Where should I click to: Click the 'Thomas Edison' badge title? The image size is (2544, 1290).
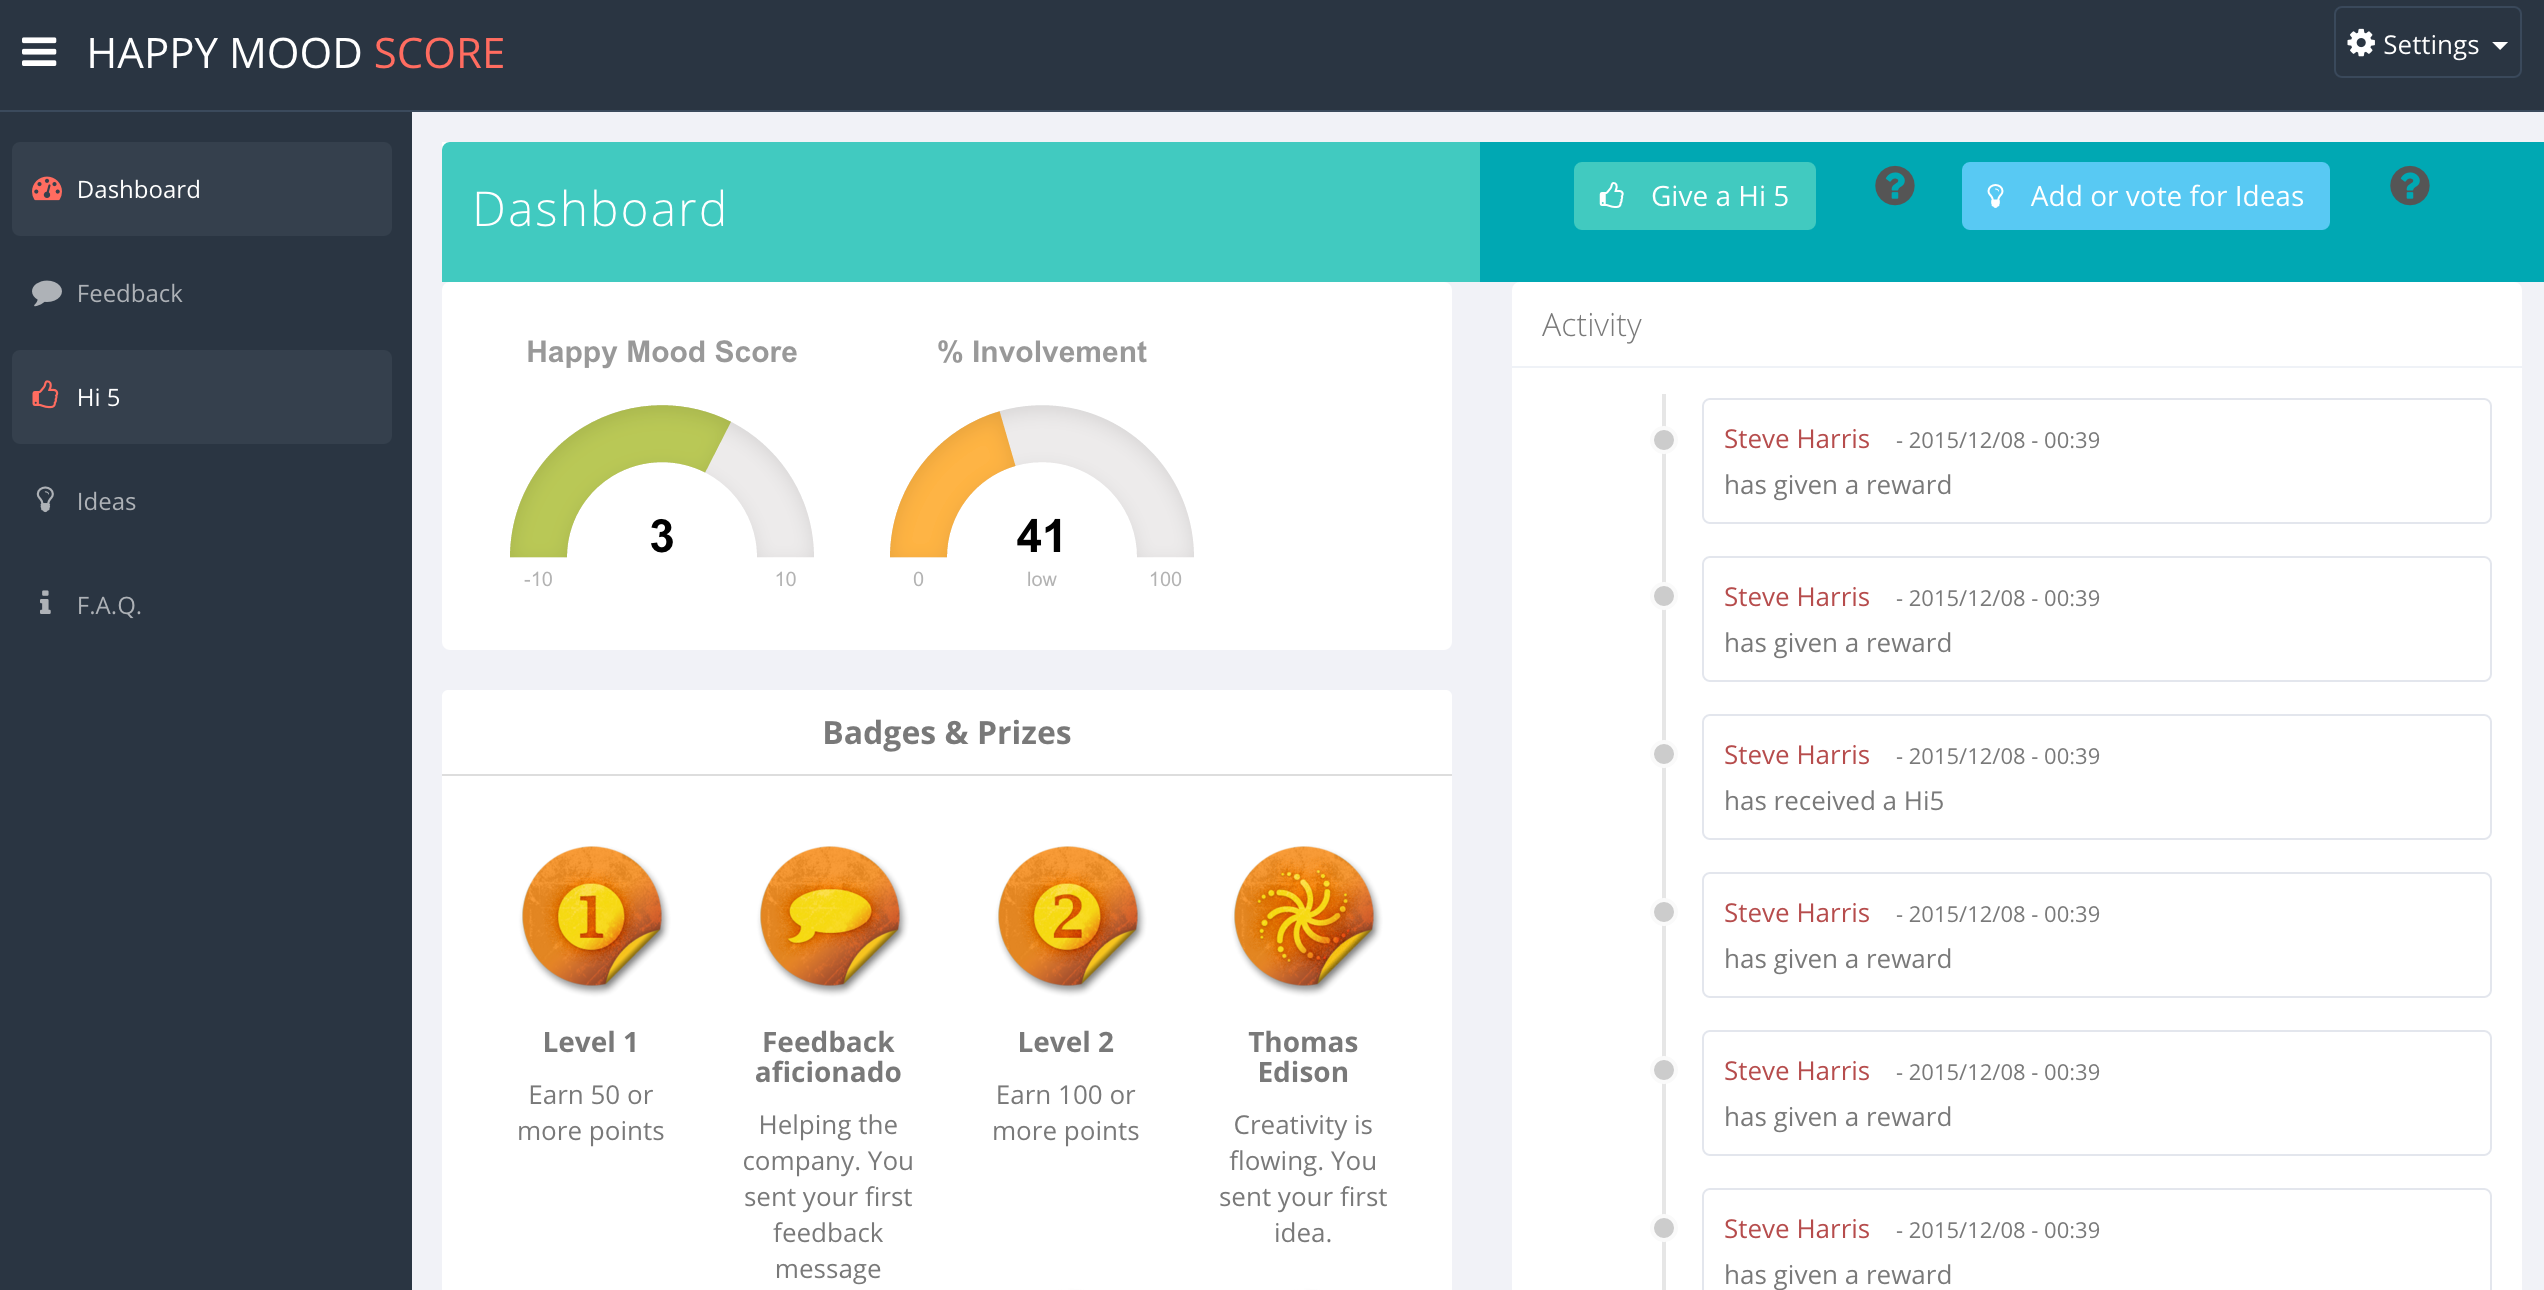pos(1303,1057)
